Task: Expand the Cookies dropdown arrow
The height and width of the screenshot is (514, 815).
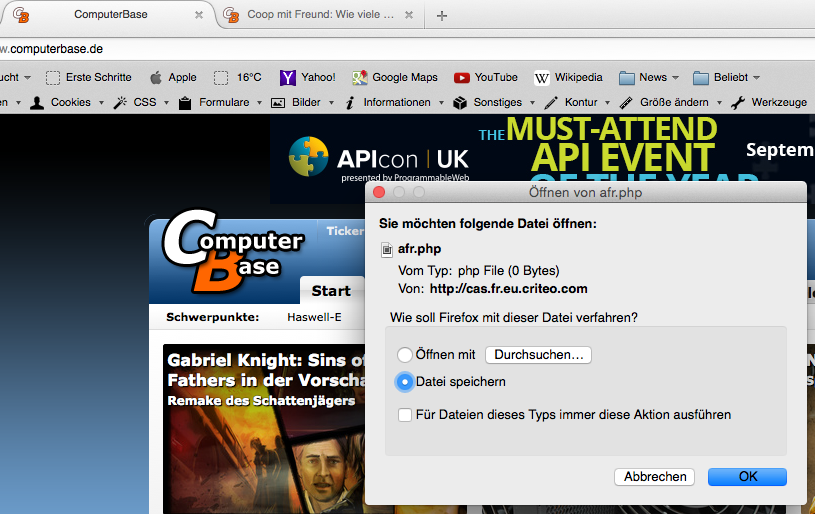Action: coord(101,103)
